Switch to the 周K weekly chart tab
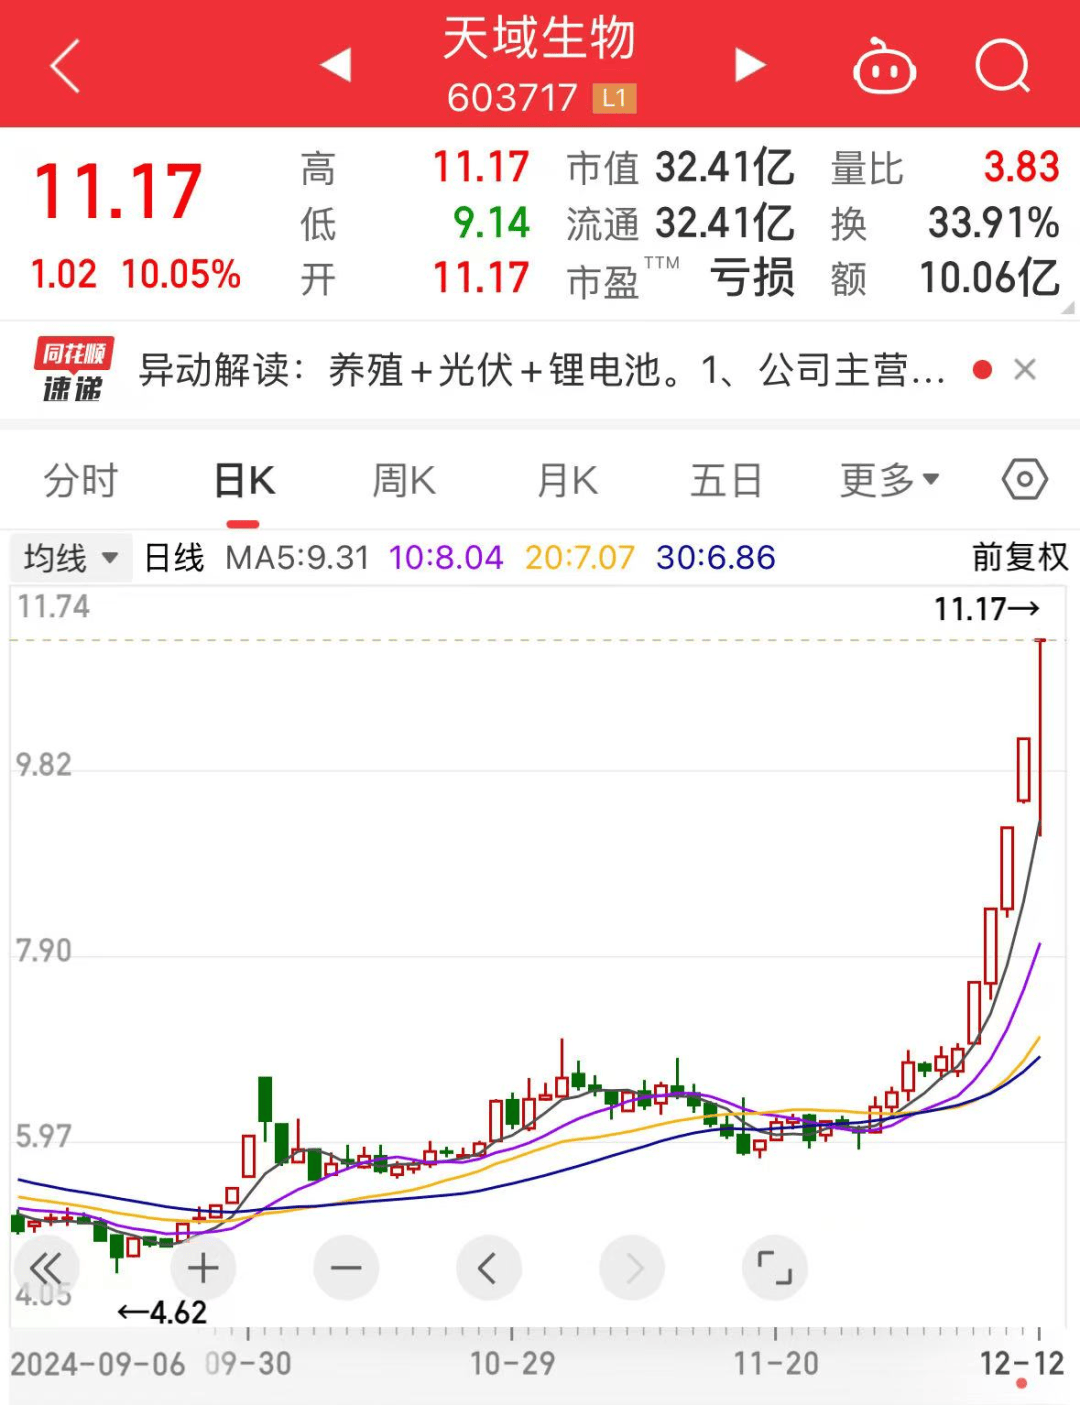 click(x=401, y=480)
